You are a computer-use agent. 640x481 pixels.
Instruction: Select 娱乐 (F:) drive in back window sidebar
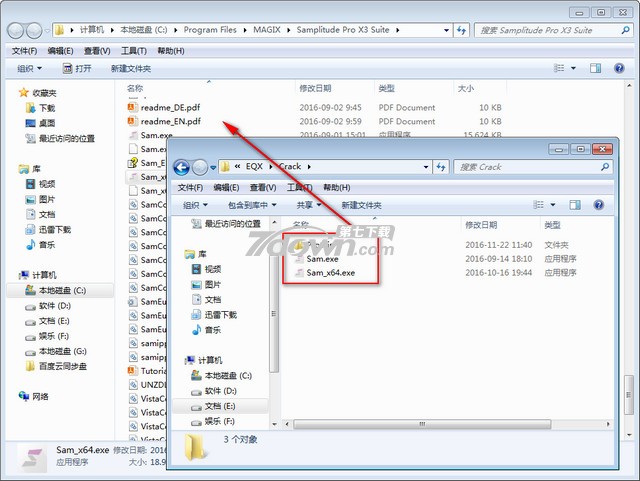[47, 336]
